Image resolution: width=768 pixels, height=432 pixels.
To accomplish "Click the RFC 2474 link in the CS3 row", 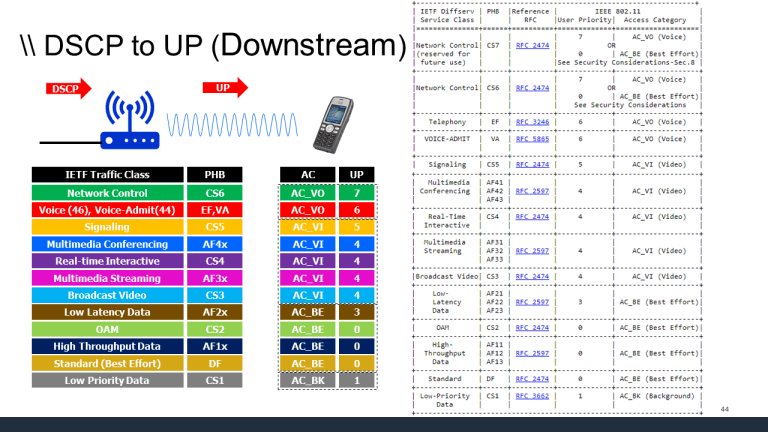I will [532, 277].
